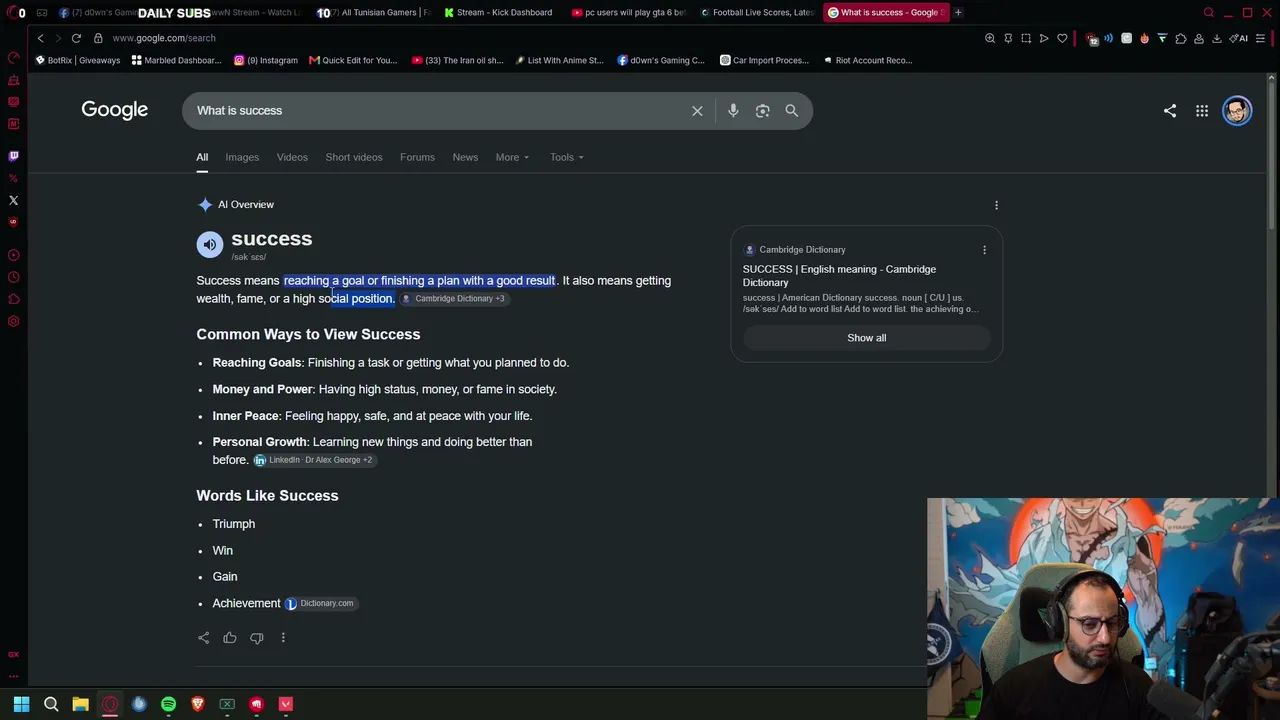Switch to Football Live Scores browser tab
The width and height of the screenshot is (1280, 720).
pyautogui.click(x=757, y=13)
